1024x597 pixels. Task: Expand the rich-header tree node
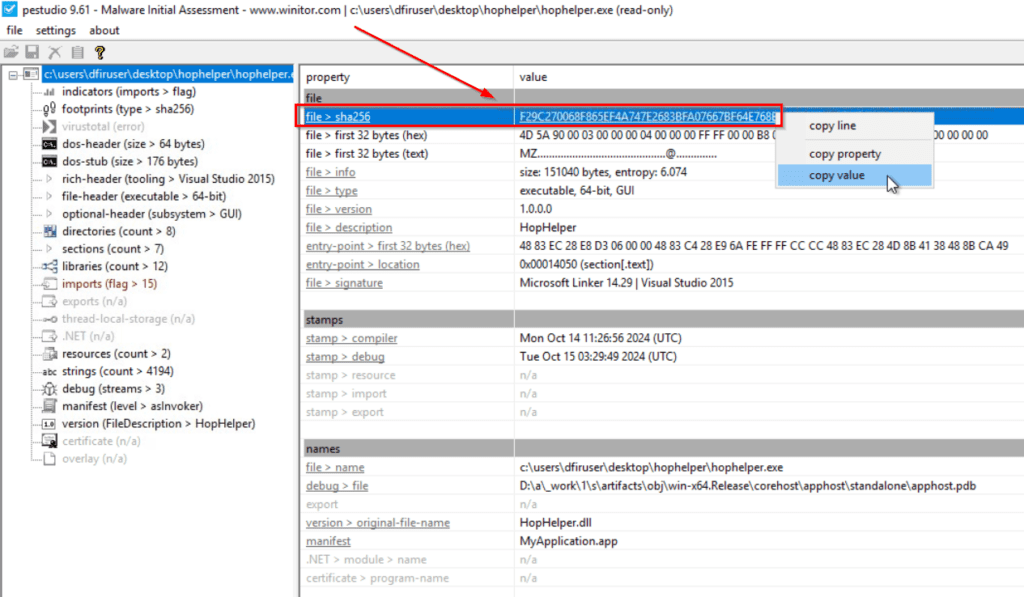click(48, 179)
